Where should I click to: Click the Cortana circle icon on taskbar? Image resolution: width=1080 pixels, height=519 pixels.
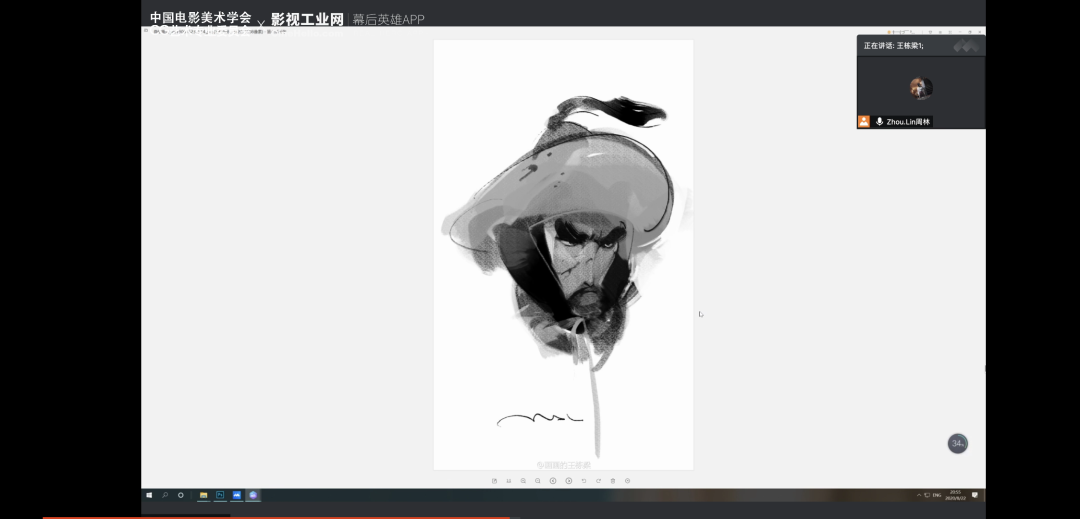click(180, 495)
